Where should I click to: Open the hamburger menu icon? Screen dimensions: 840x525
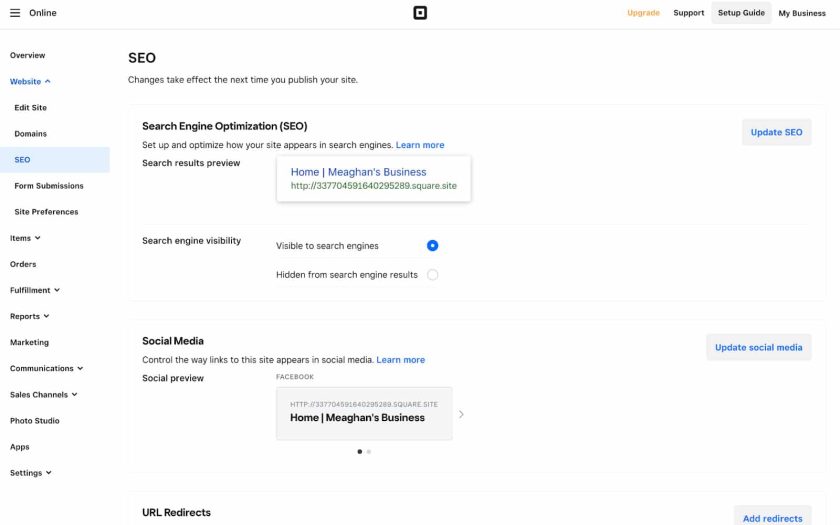[x=15, y=13]
